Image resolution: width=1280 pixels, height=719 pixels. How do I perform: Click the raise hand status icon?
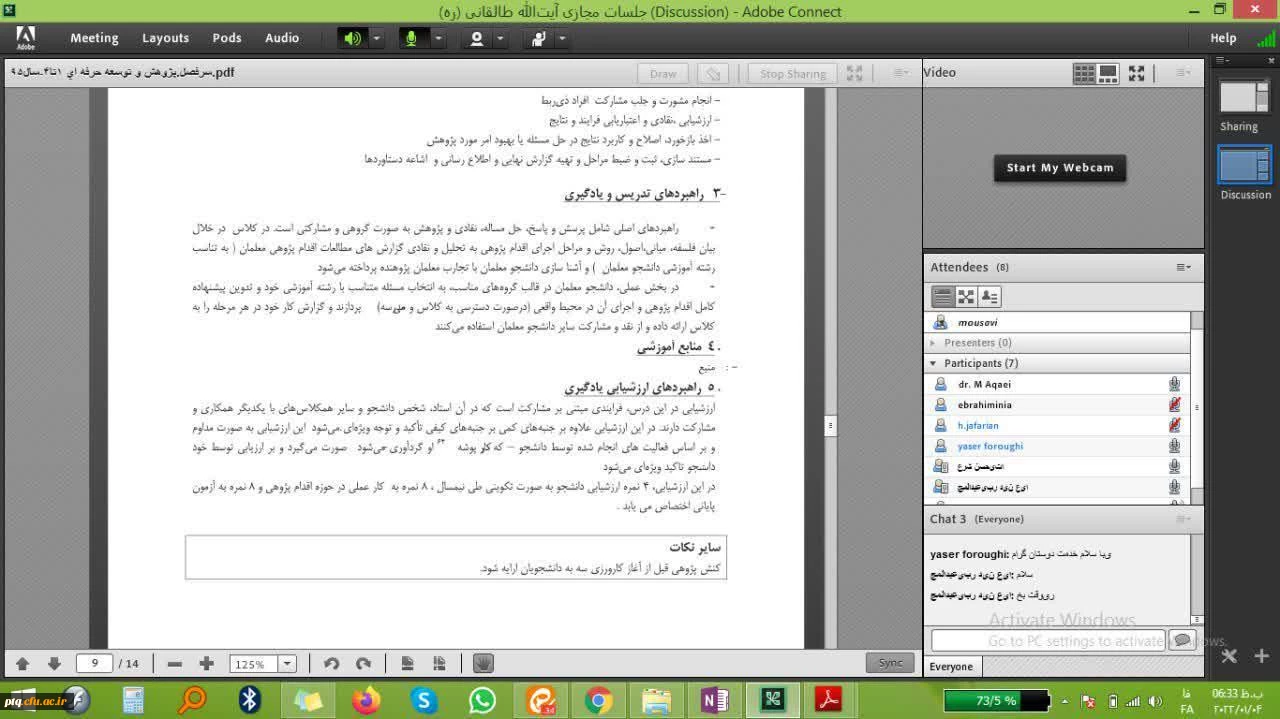point(538,38)
